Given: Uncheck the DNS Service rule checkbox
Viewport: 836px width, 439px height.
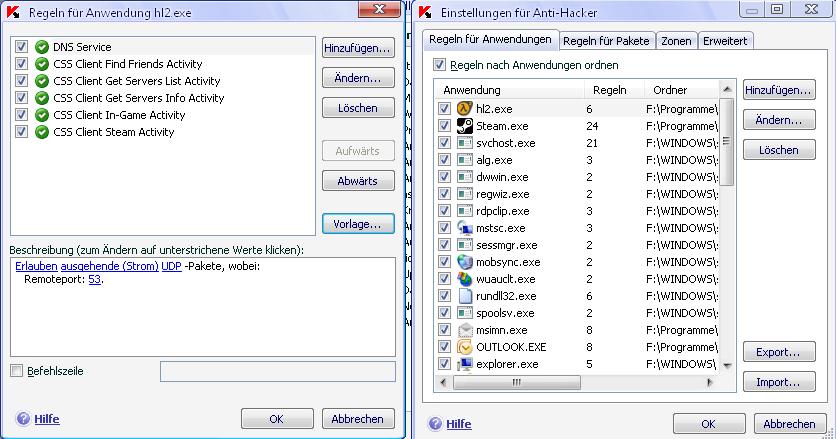Looking at the screenshot, I should tap(21, 46).
